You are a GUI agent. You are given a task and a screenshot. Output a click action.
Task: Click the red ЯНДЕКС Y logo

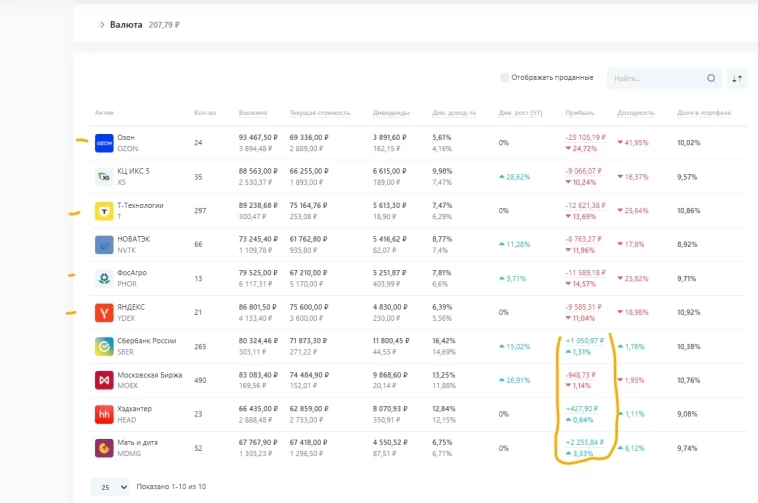point(104,313)
